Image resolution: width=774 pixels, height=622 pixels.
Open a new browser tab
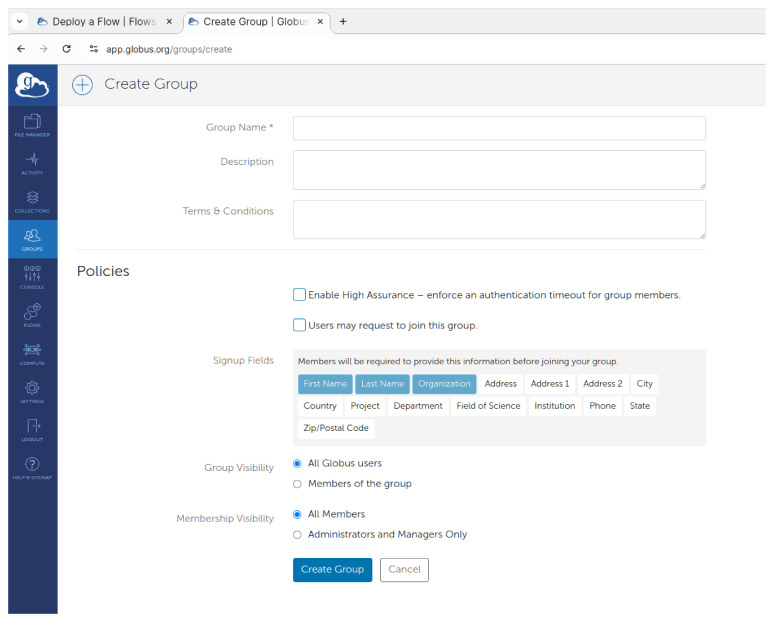pos(343,22)
